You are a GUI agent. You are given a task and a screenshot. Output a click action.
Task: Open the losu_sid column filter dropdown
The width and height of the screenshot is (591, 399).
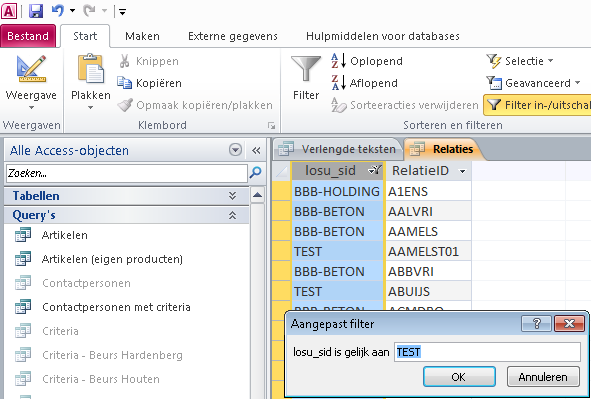point(374,171)
